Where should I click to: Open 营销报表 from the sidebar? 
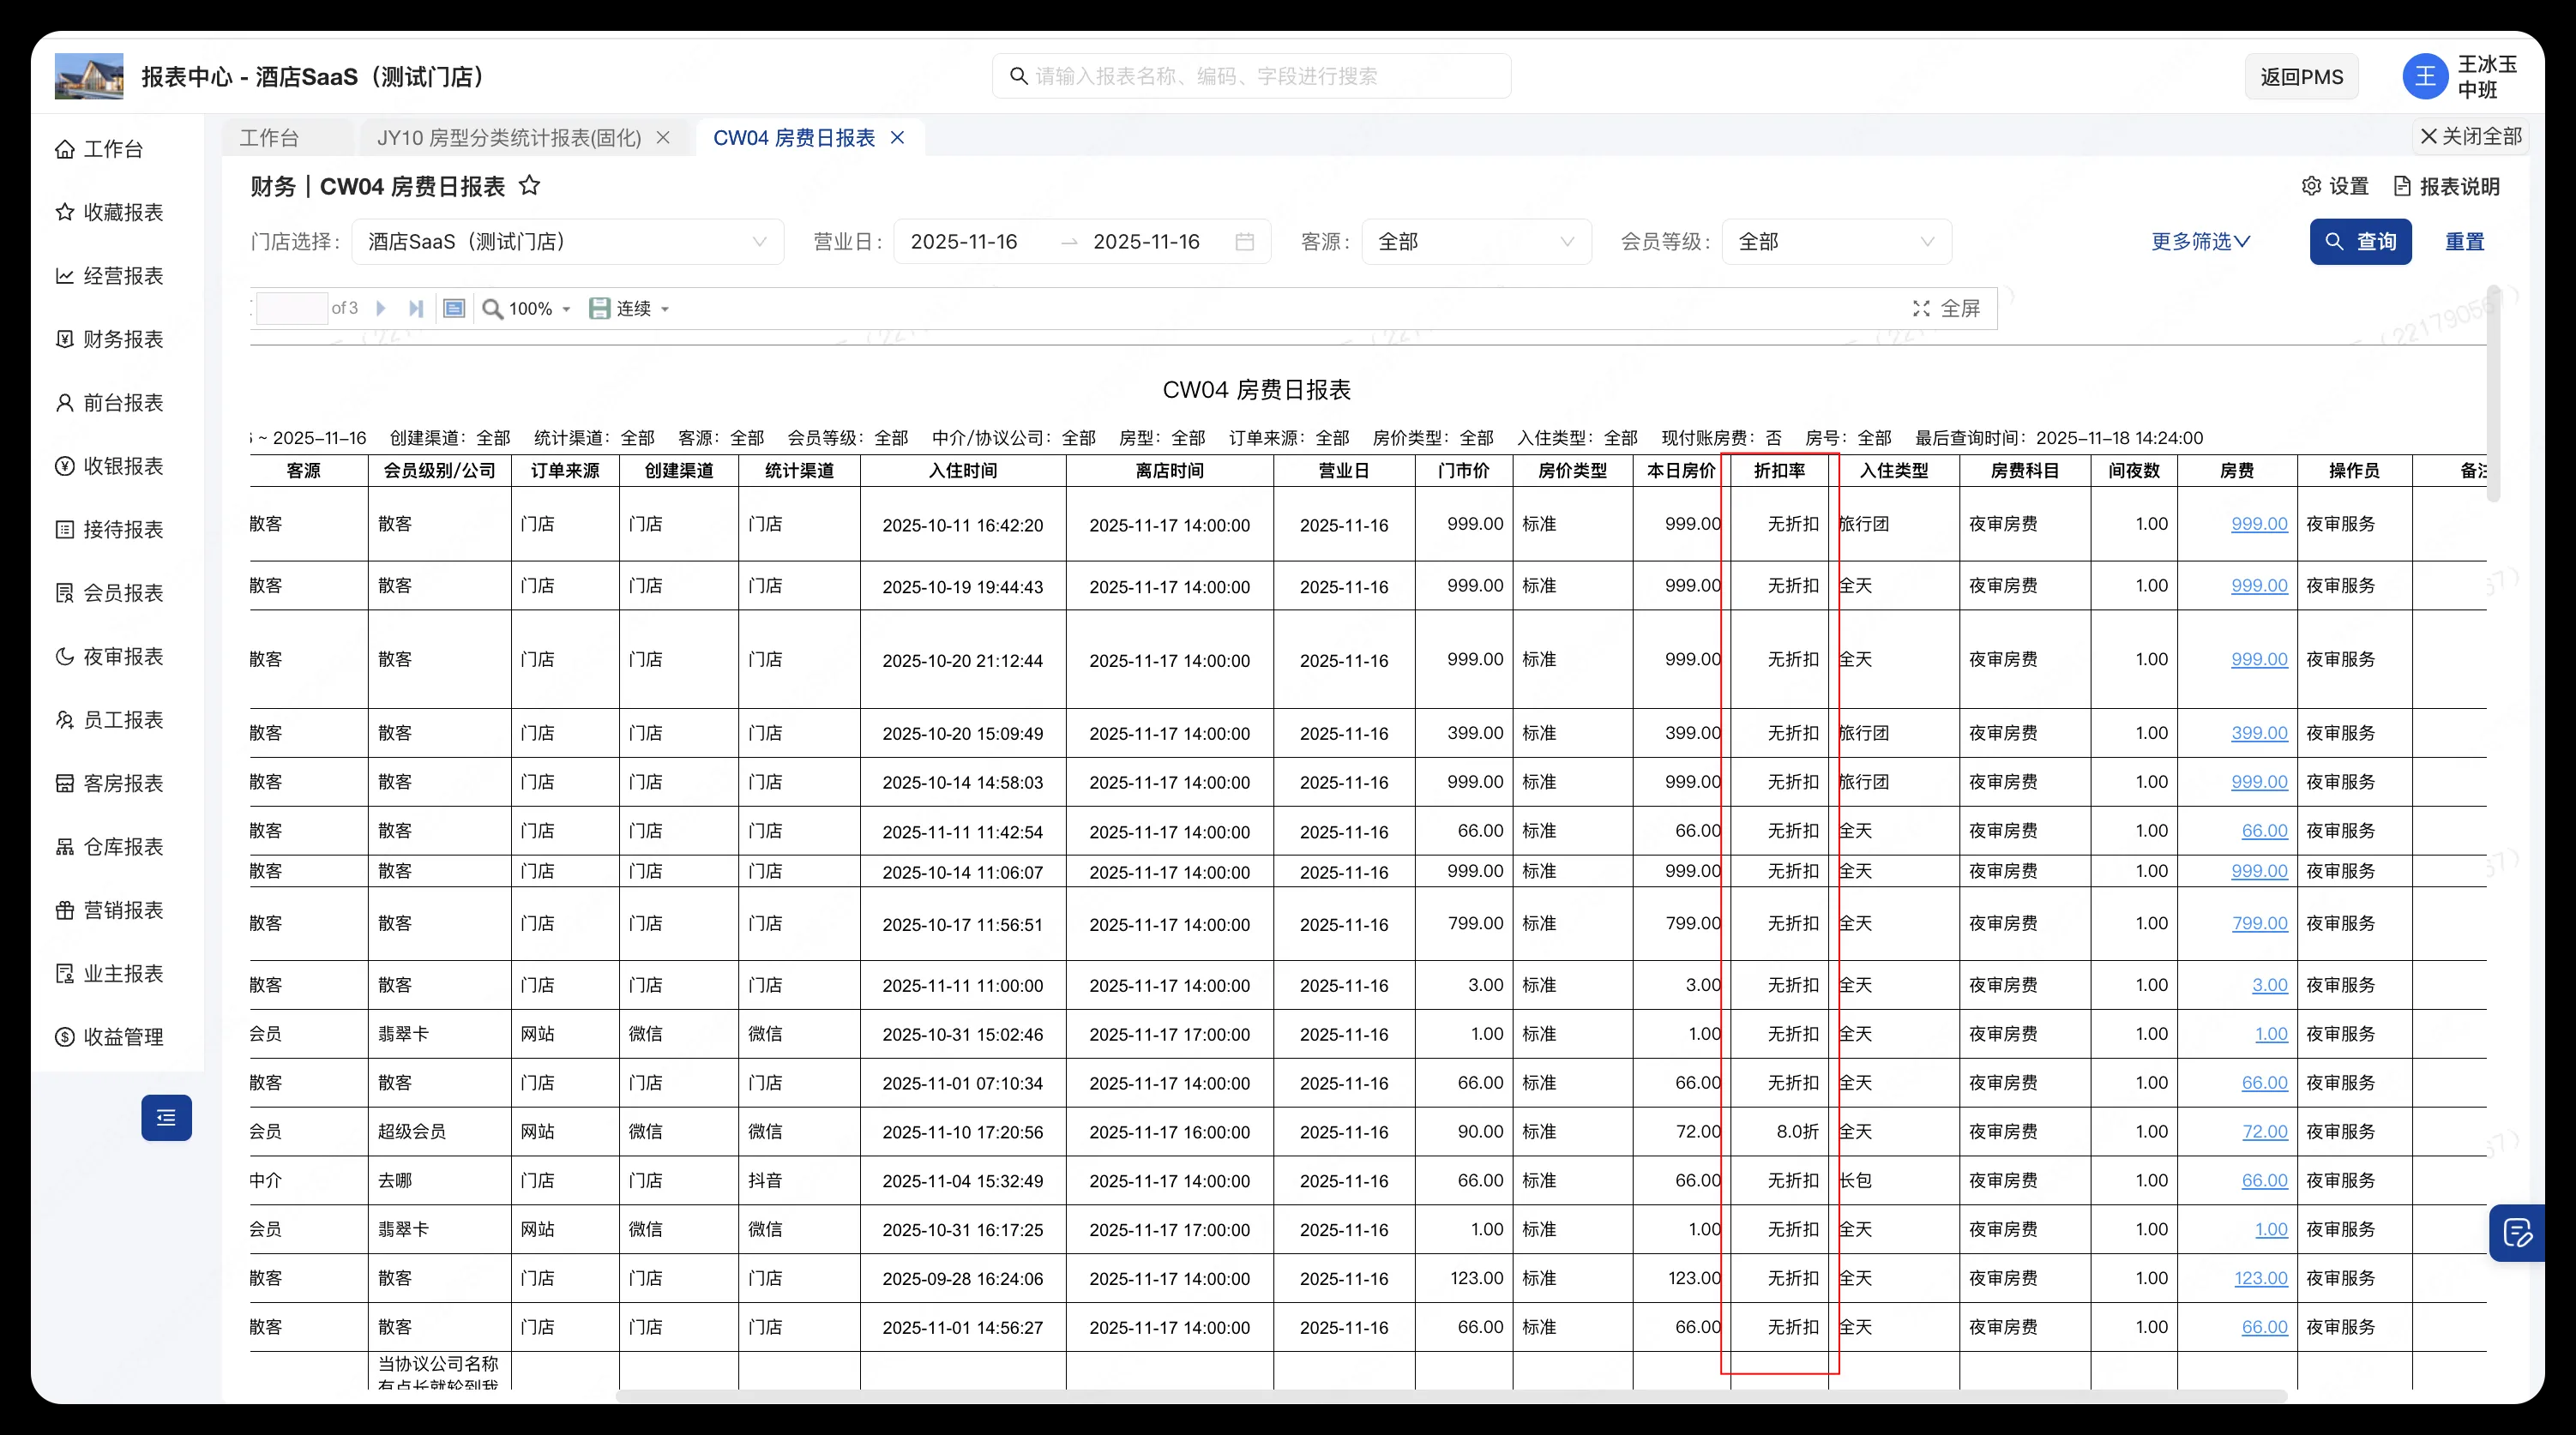tap(122, 910)
